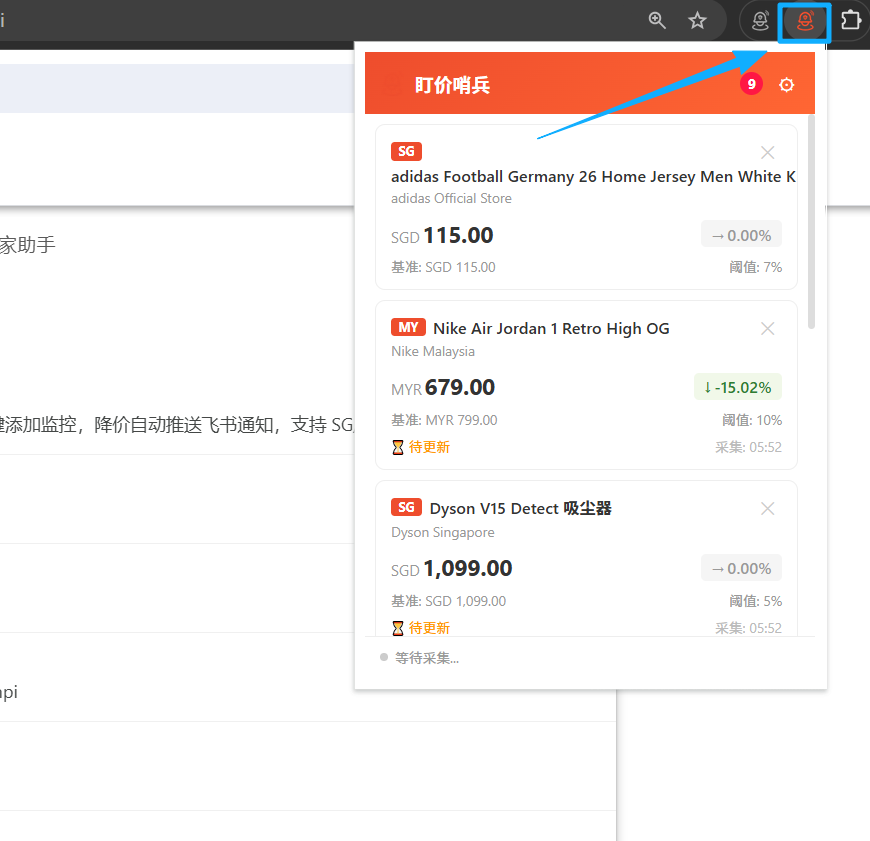
Task: Click the Dyson Singapore store name
Action: tap(443, 533)
